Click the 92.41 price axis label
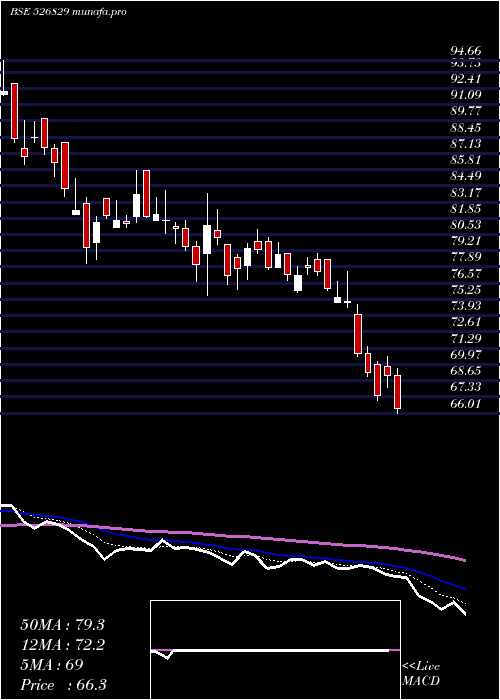Image resolution: width=500 pixels, height=700 pixels. (466, 79)
